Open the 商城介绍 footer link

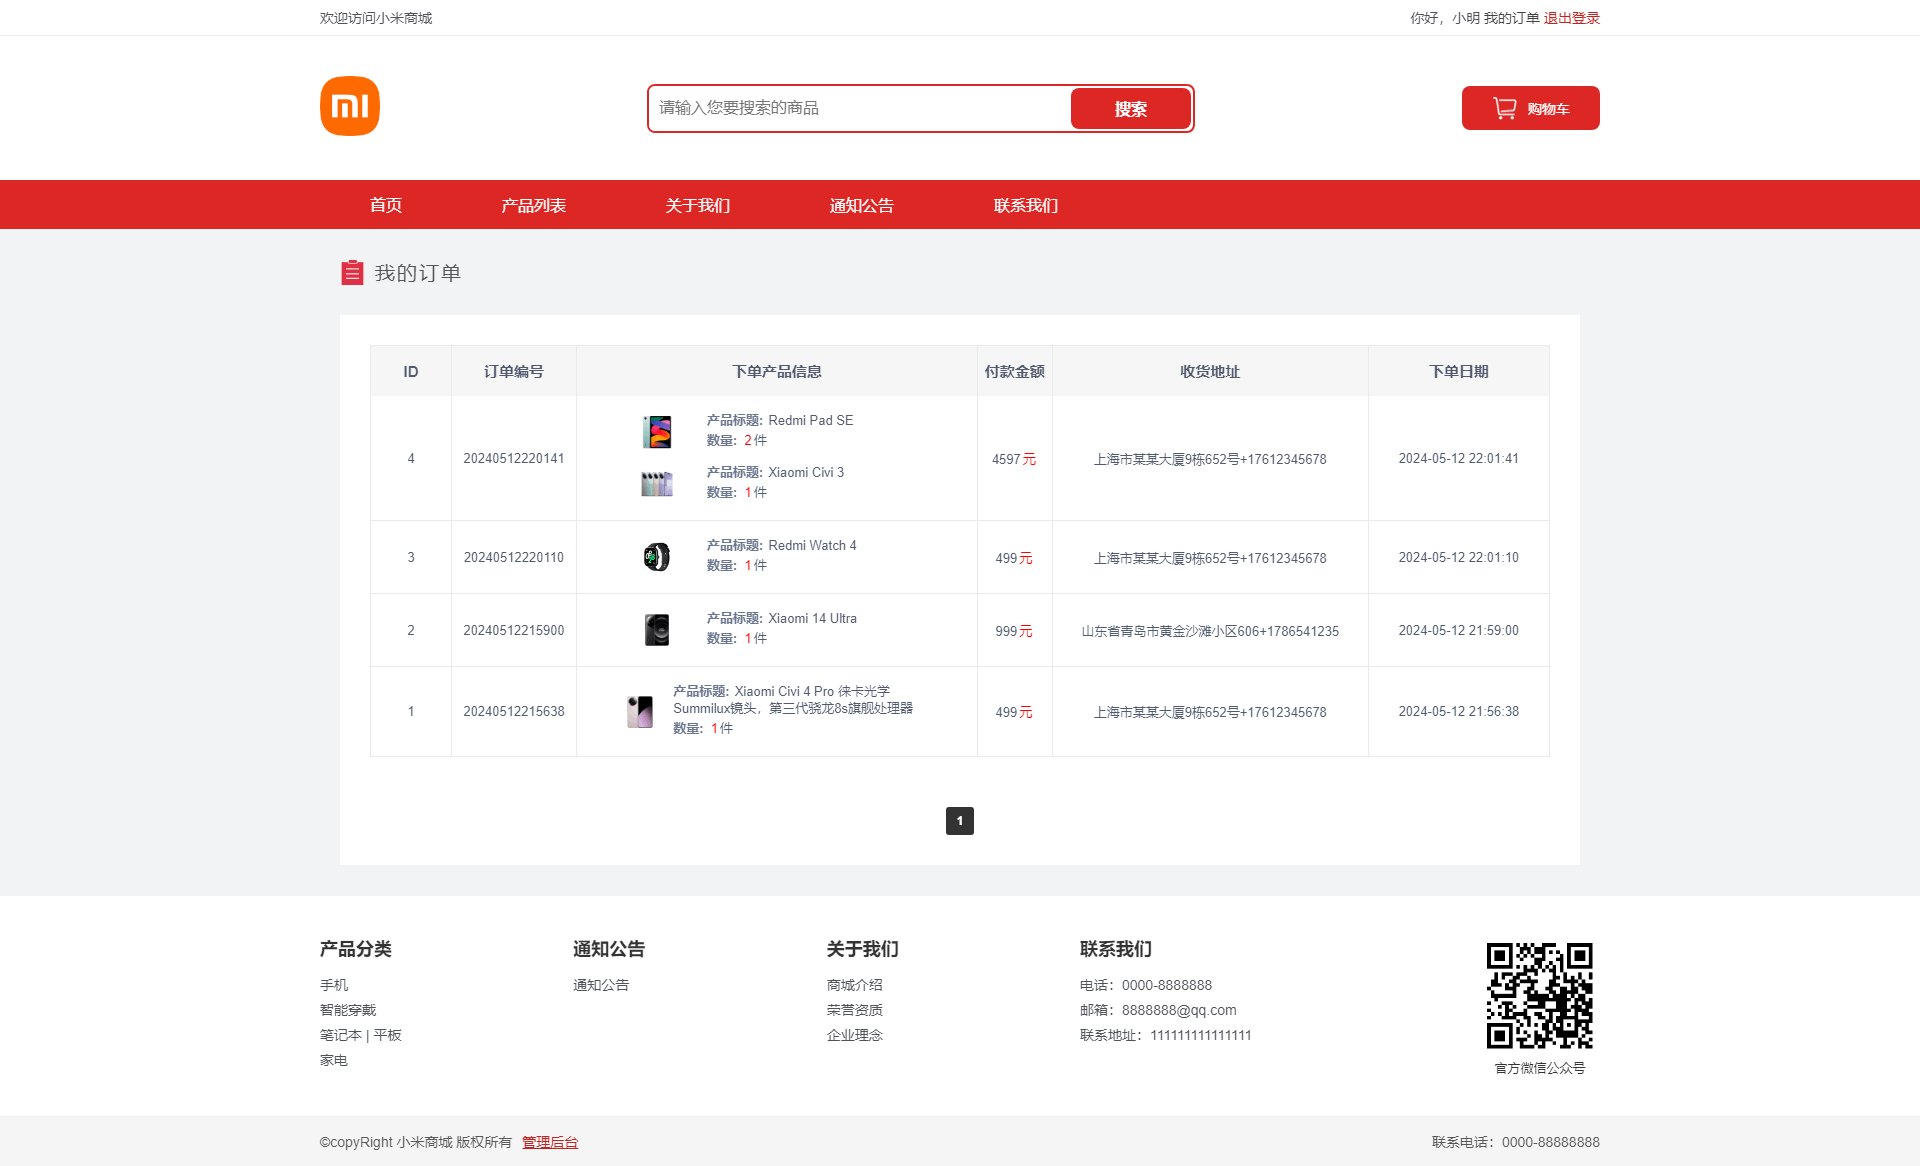click(x=855, y=985)
